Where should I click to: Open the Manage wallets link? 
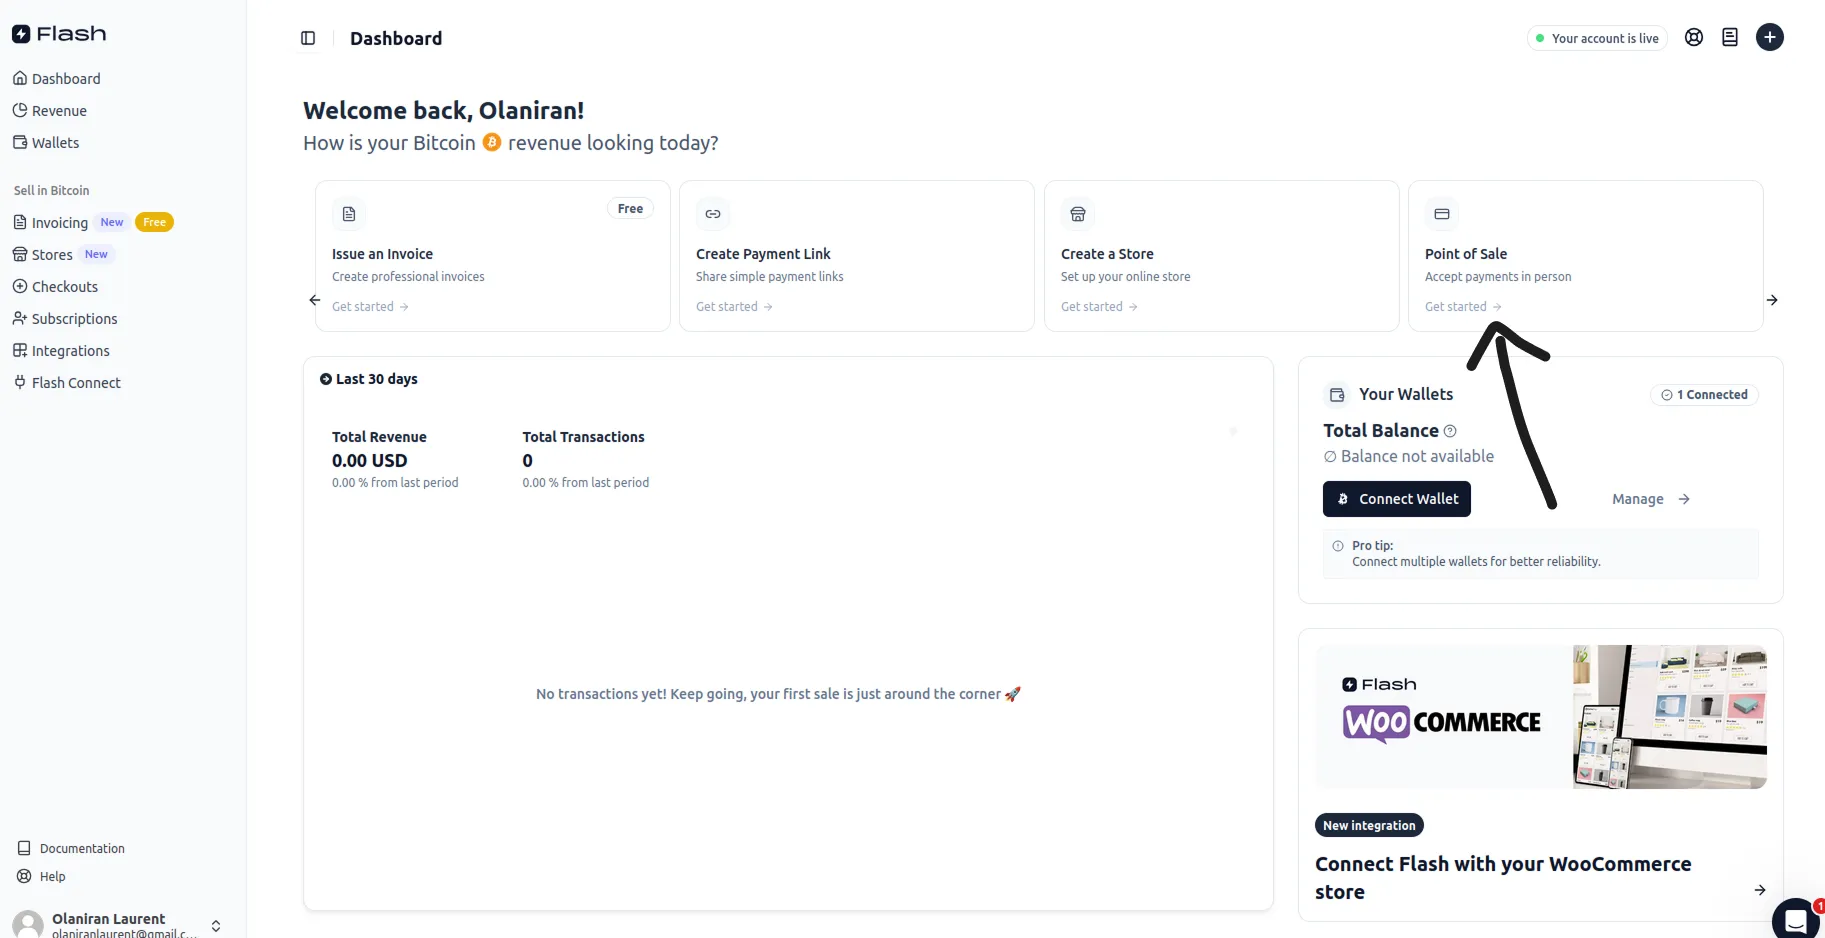click(x=1650, y=499)
